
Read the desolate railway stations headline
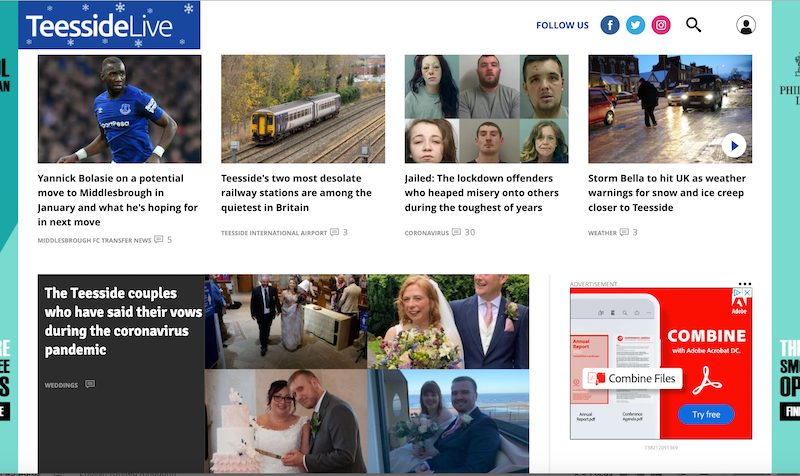pos(296,193)
